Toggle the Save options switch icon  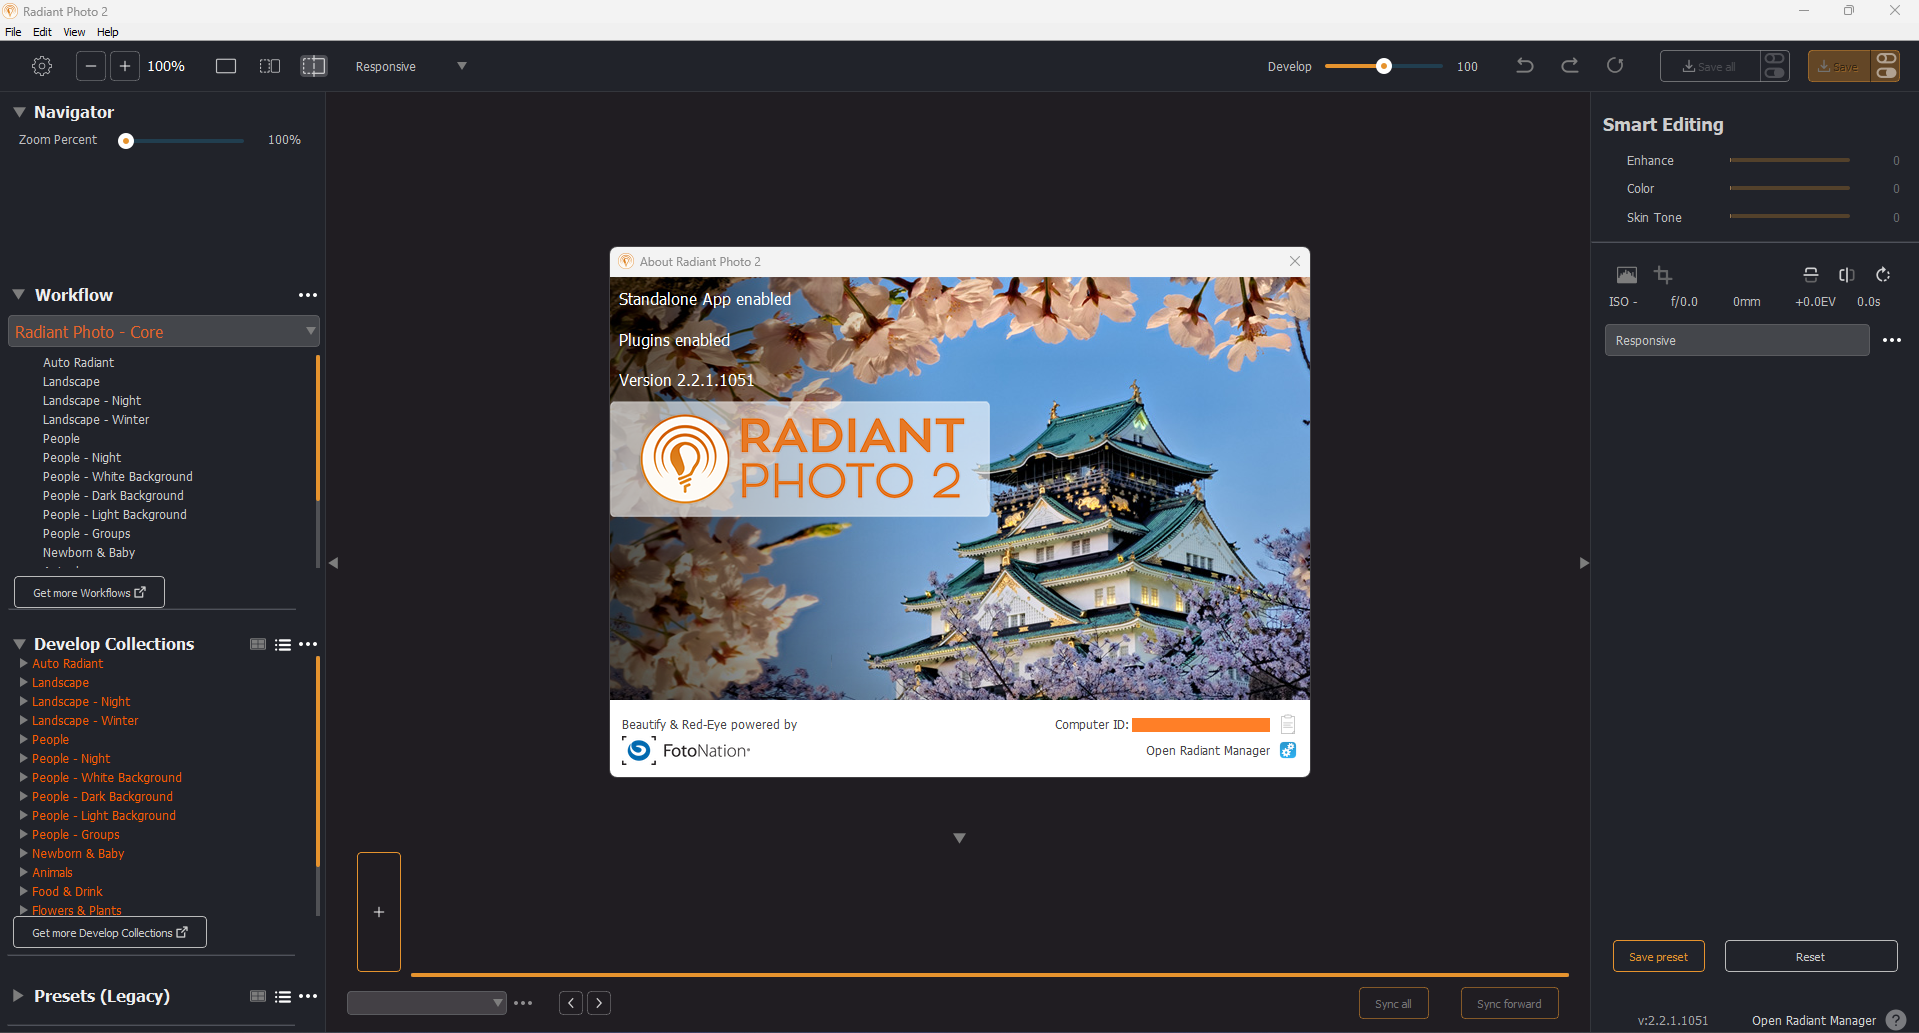click(x=1886, y=66)
